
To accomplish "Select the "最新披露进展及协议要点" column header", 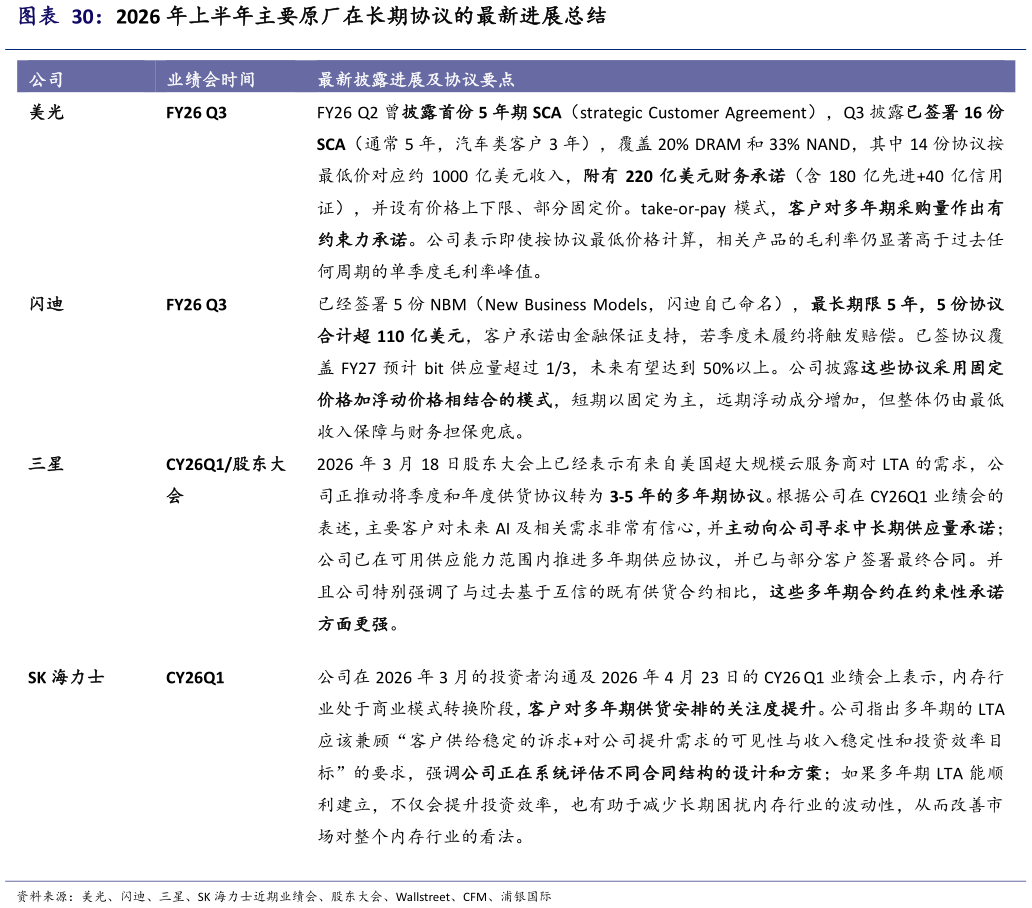I will pos(416,80).
